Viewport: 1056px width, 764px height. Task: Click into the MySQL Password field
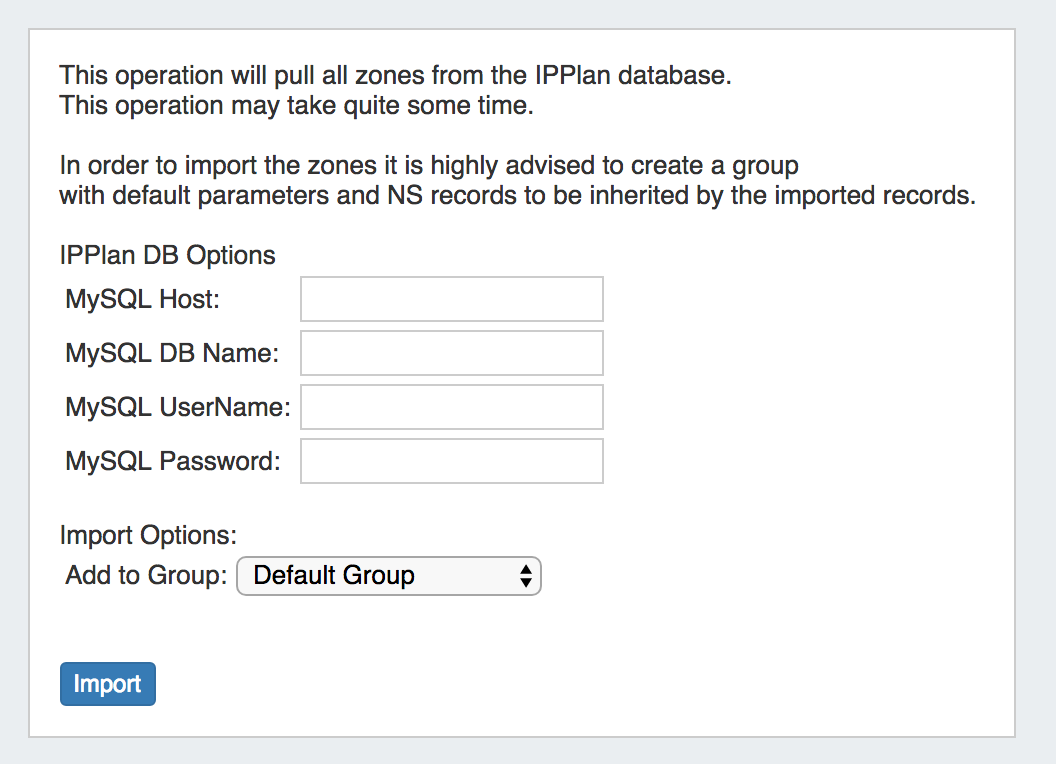(451, 461)
